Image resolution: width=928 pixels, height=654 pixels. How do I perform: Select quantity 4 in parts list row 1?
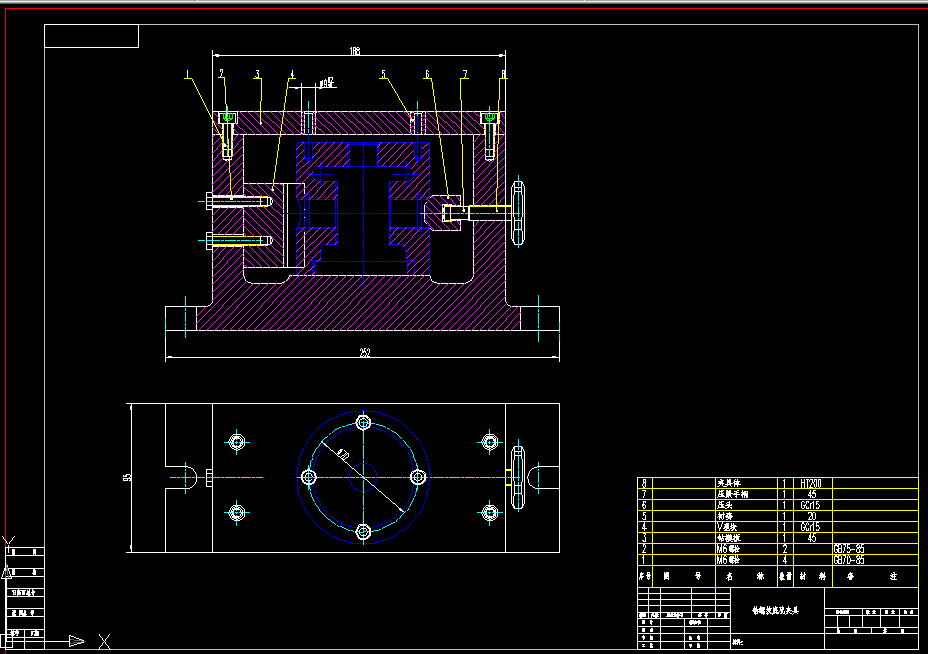pyautogui.click(x=785, y=560)
